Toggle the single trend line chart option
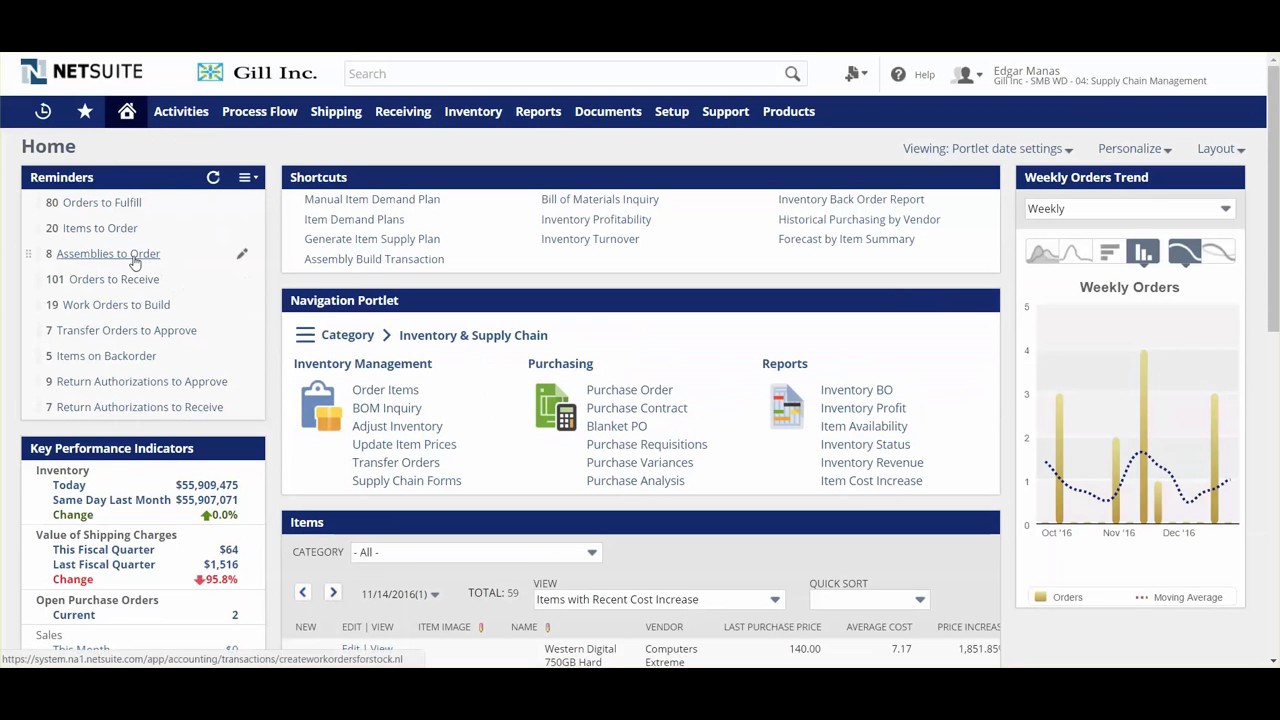Image resolution: width=1280 pixels, height=720 pixels. point(1184,252)
